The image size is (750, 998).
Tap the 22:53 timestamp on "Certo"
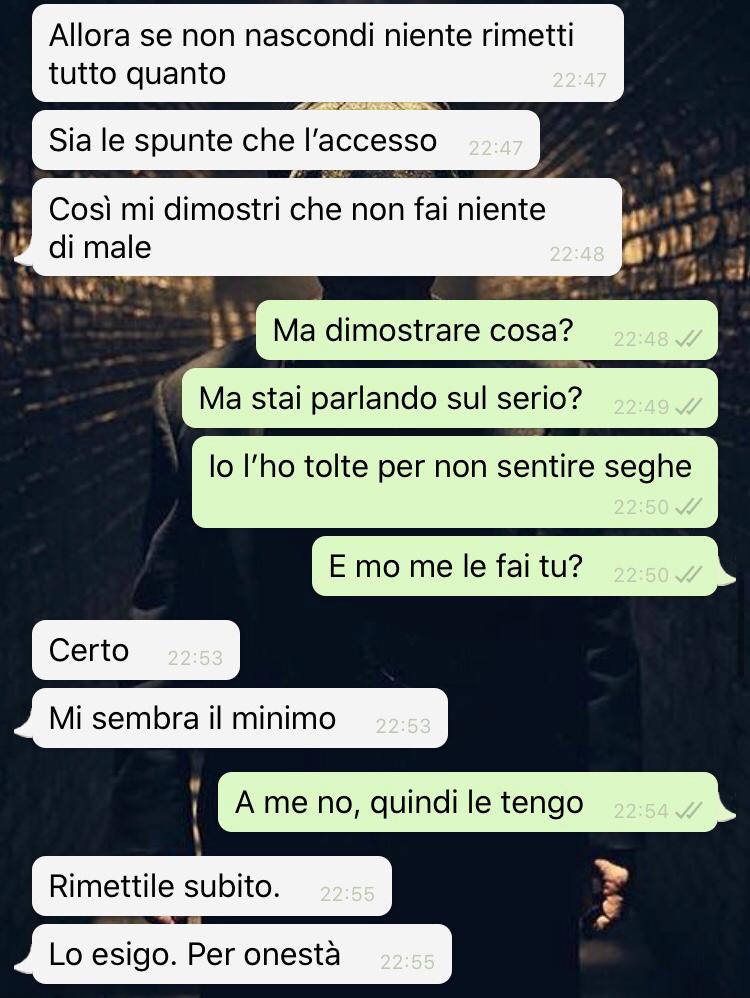coord(195,657)
